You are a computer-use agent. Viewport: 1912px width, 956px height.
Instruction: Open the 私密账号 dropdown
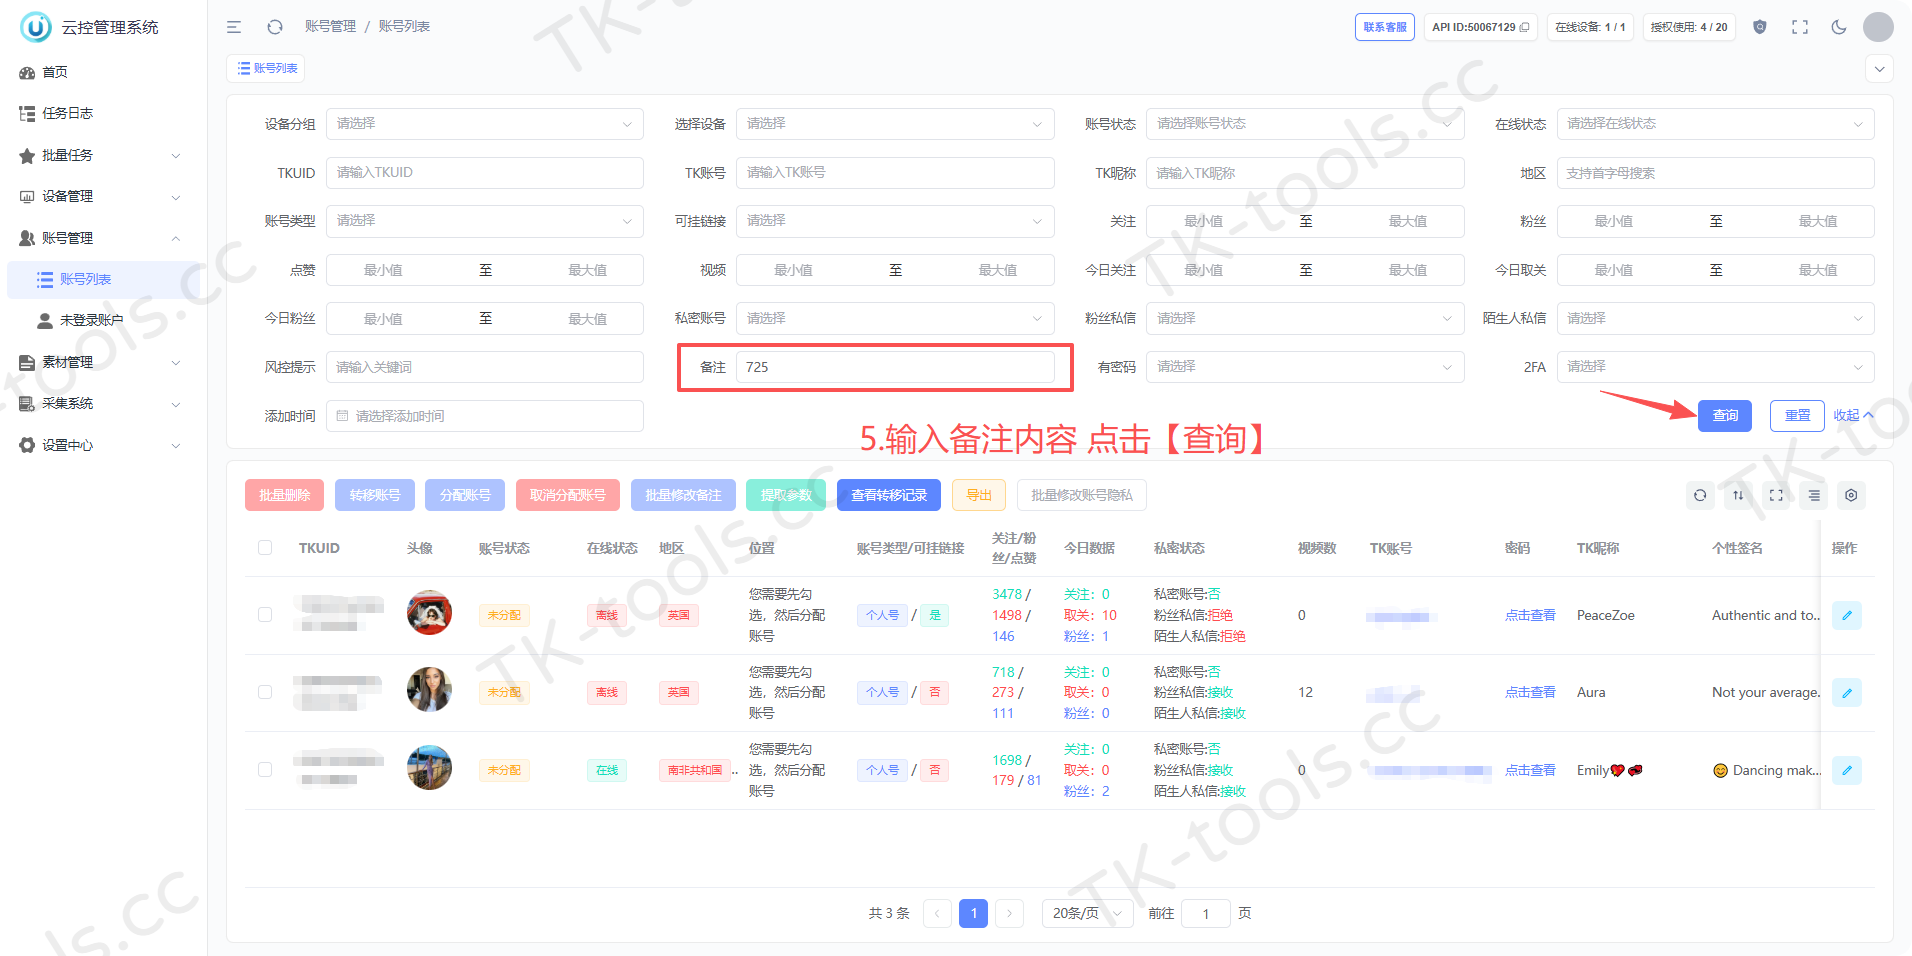895,318
